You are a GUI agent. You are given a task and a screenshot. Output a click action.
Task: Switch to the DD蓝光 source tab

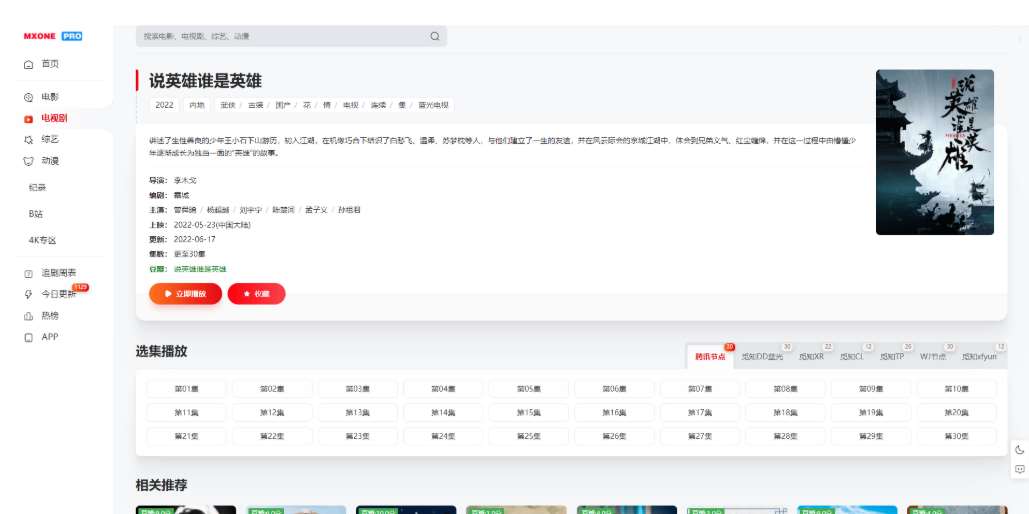coord(763,356)
